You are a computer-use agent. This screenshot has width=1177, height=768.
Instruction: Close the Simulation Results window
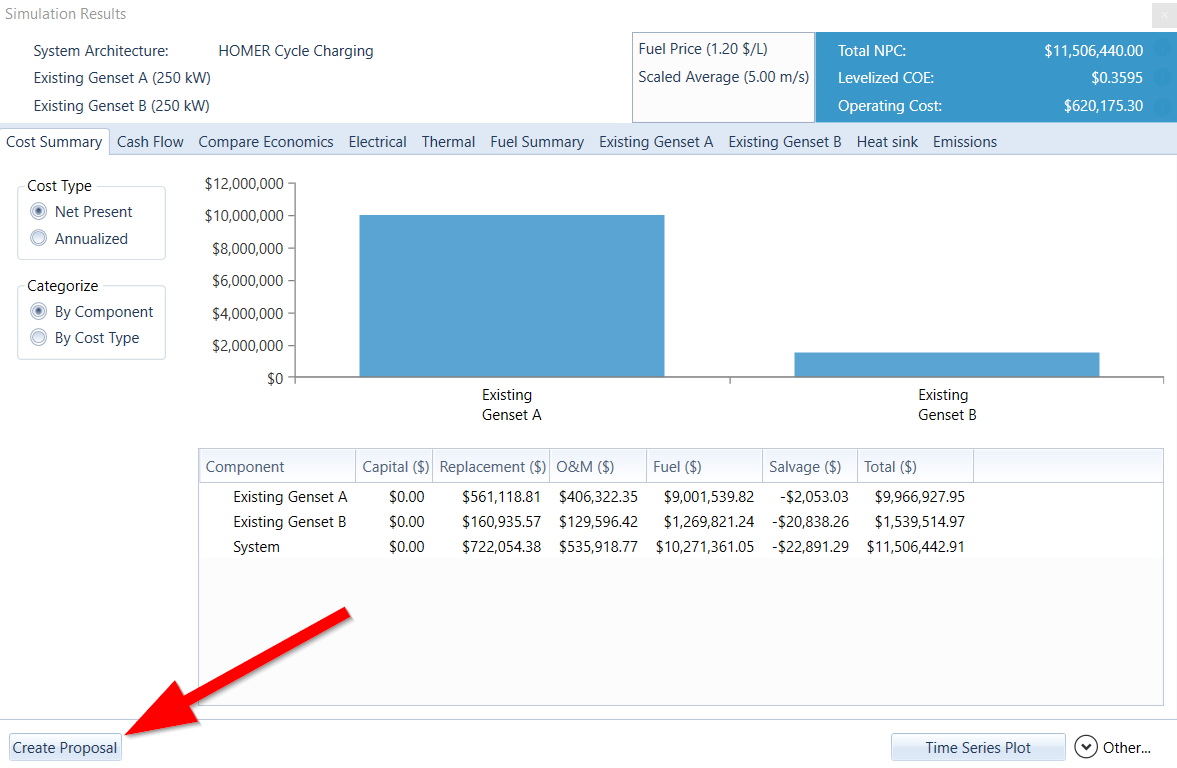pyautogui.click(x=1164, y=16)
